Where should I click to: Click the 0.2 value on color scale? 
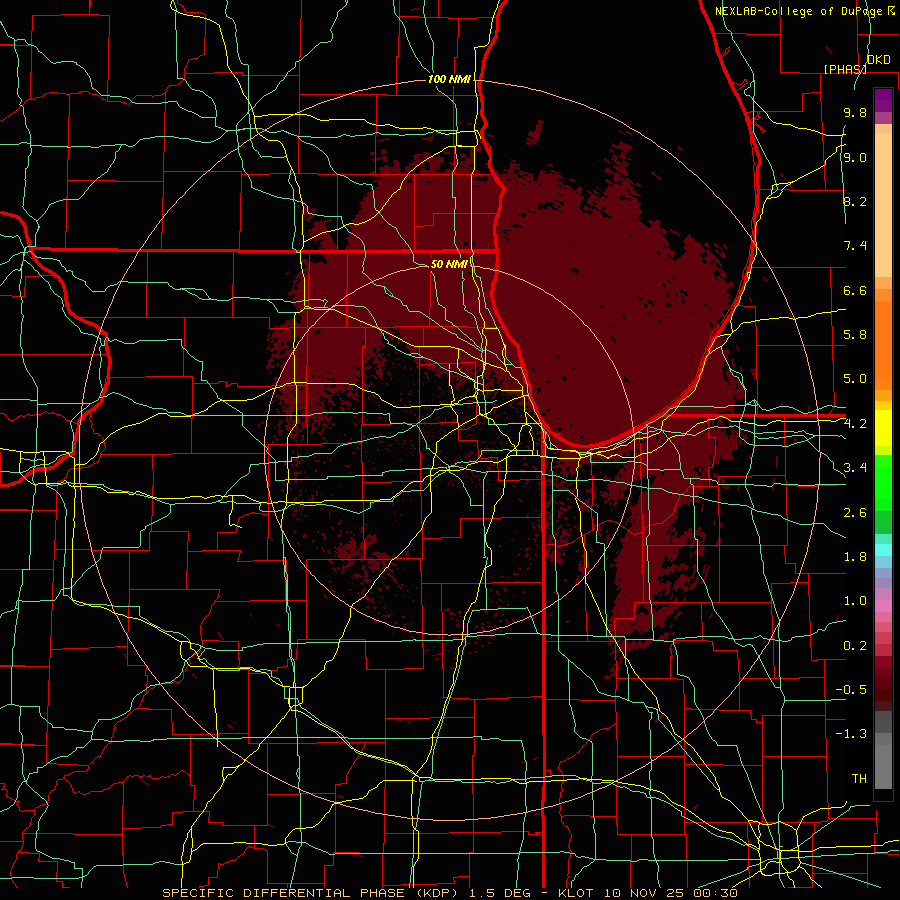tap(855, 646)
